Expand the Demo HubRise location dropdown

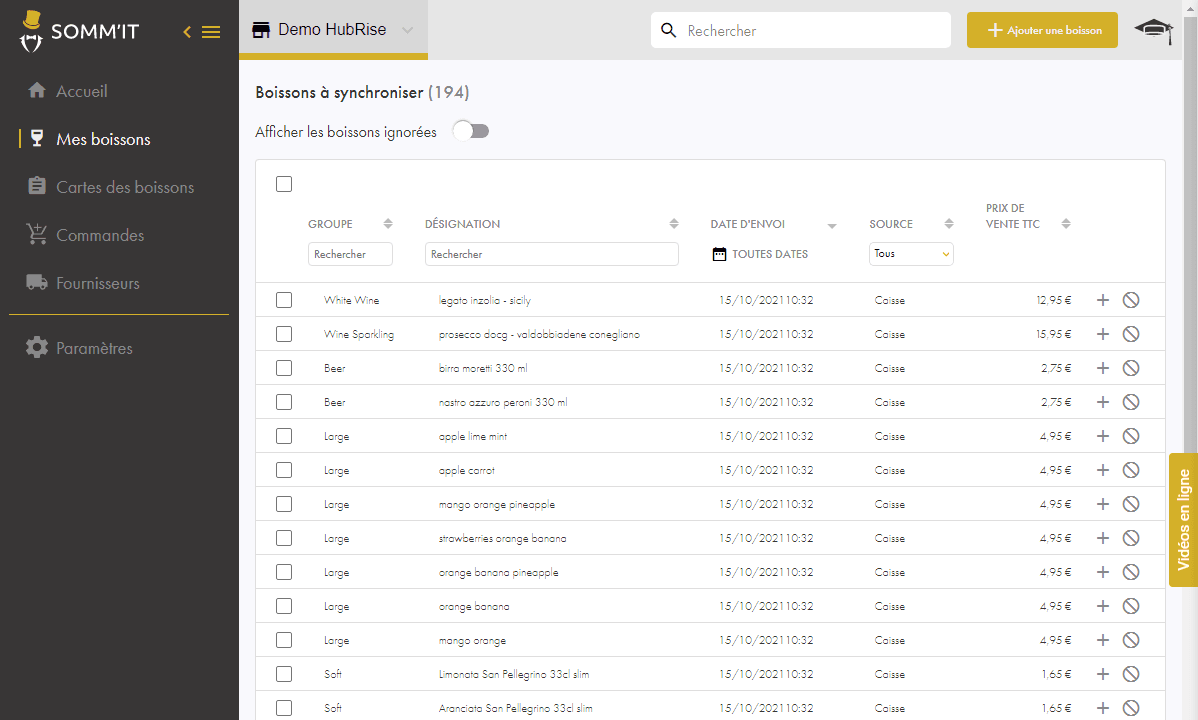click(407, 30)
